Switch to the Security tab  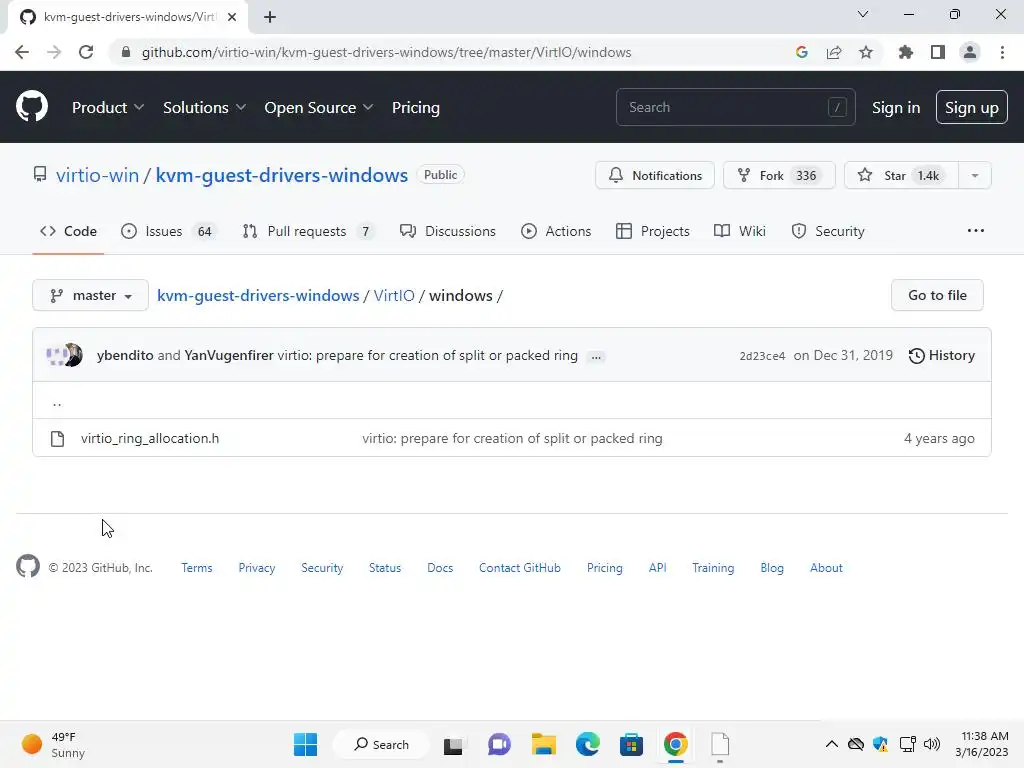[827, 231]
